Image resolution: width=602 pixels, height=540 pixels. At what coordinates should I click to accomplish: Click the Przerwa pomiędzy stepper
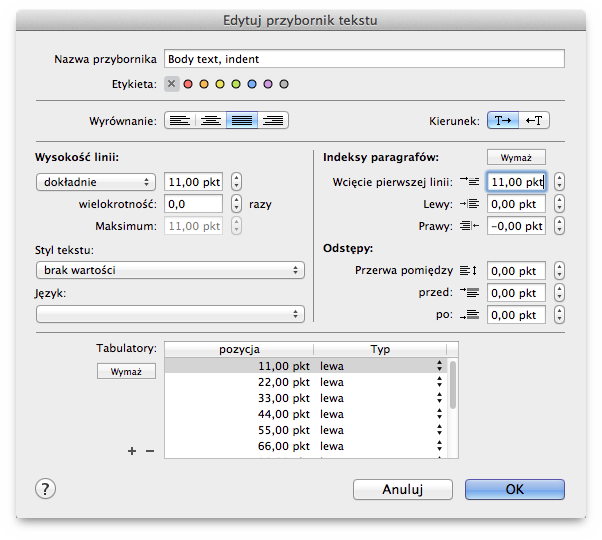pos(559,271)
